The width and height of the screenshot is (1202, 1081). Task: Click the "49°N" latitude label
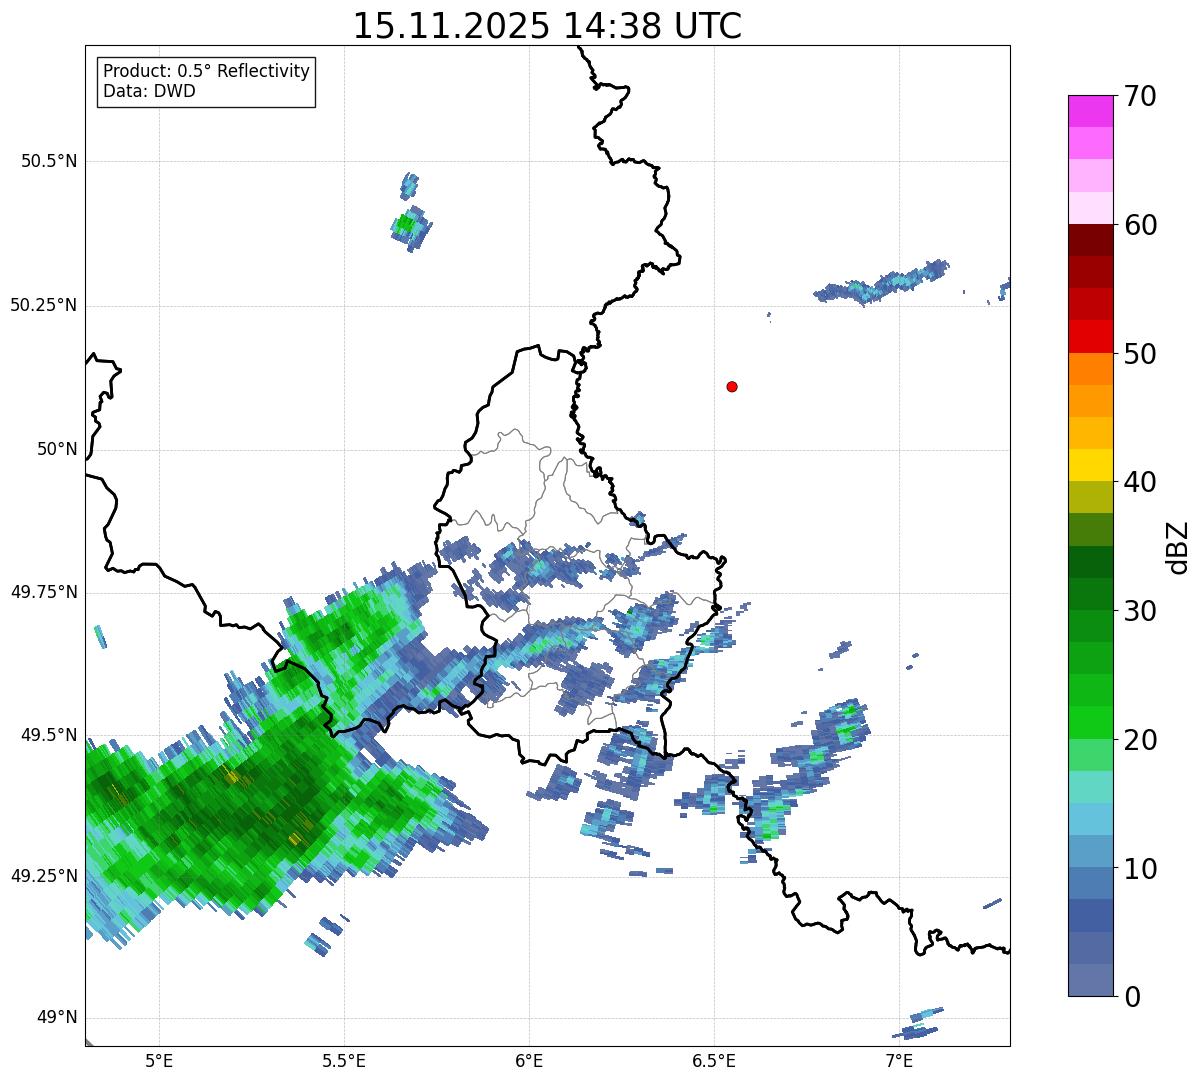pos(57,1018)
